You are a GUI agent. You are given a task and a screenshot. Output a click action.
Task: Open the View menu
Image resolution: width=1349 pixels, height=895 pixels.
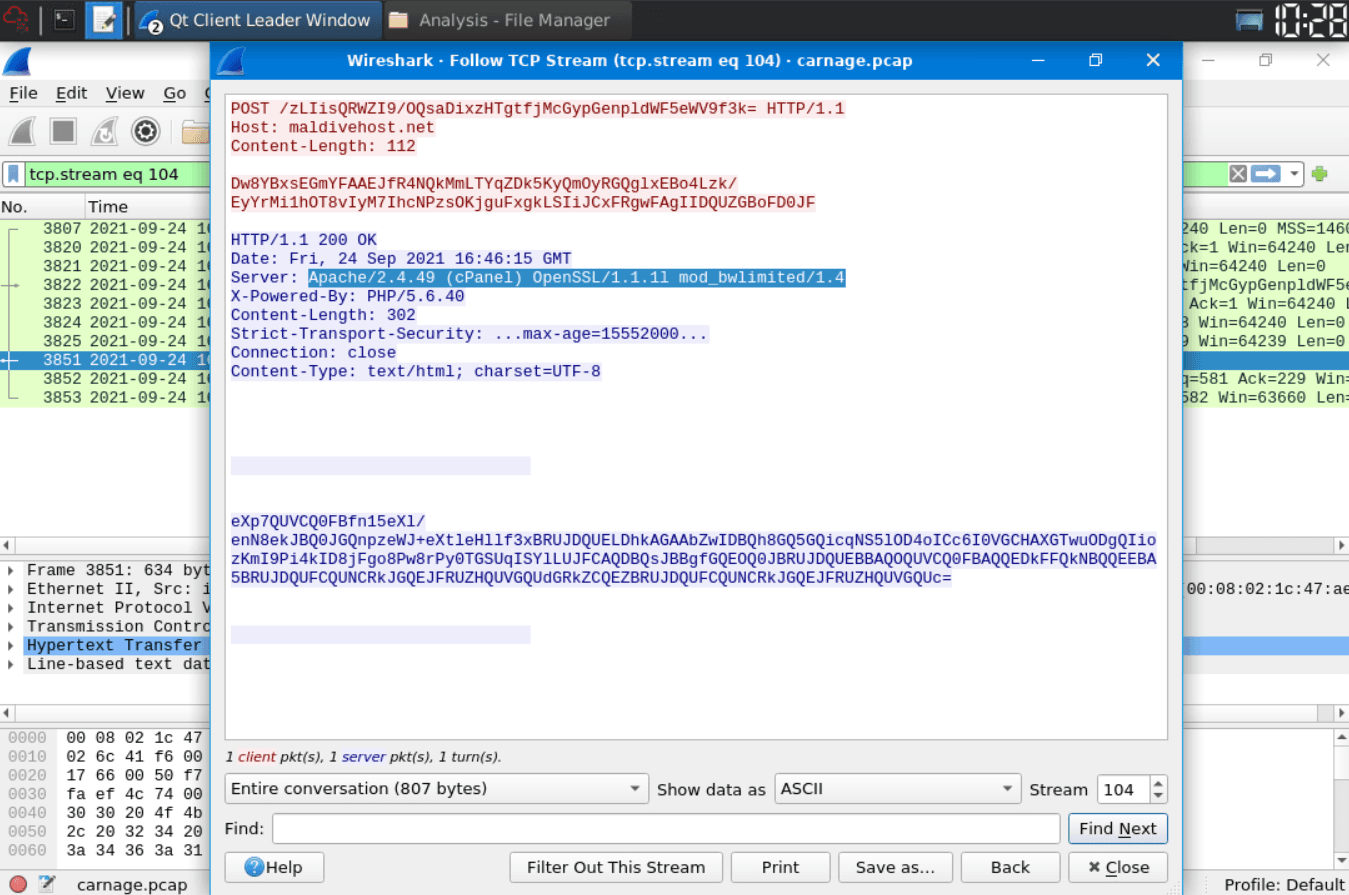(x=125, y=93)
